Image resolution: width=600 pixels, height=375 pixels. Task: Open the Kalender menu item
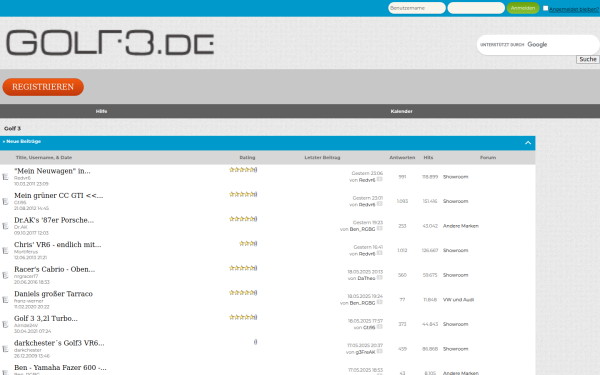401,111
